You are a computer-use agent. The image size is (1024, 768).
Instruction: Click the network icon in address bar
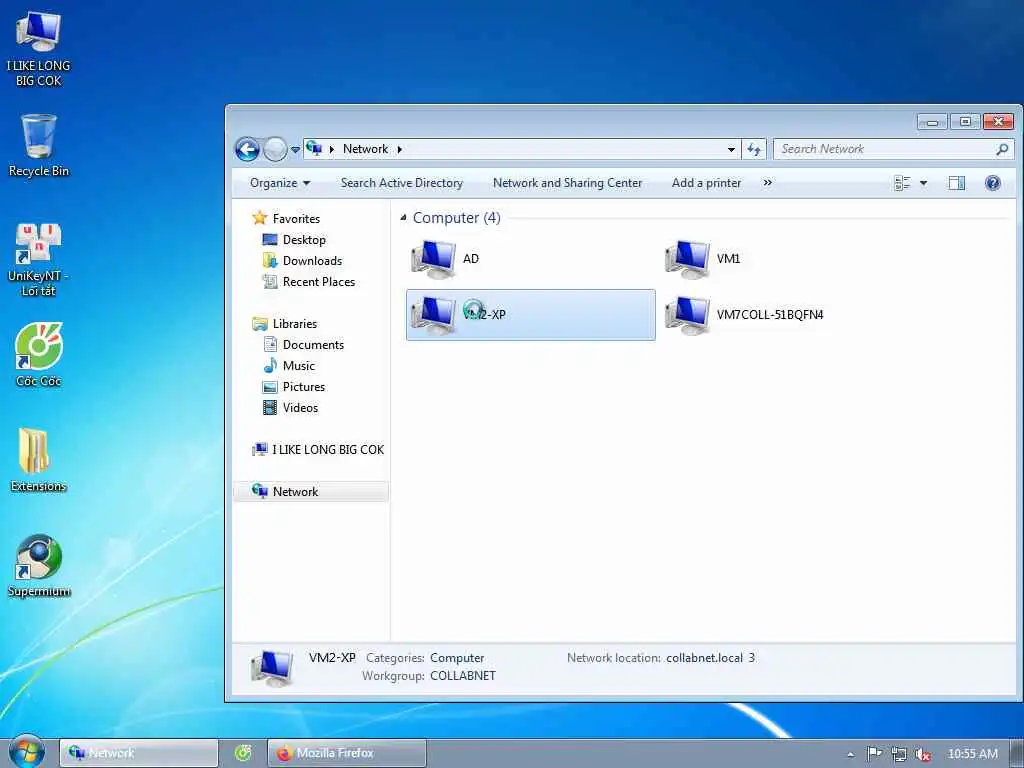coord(314,149)
